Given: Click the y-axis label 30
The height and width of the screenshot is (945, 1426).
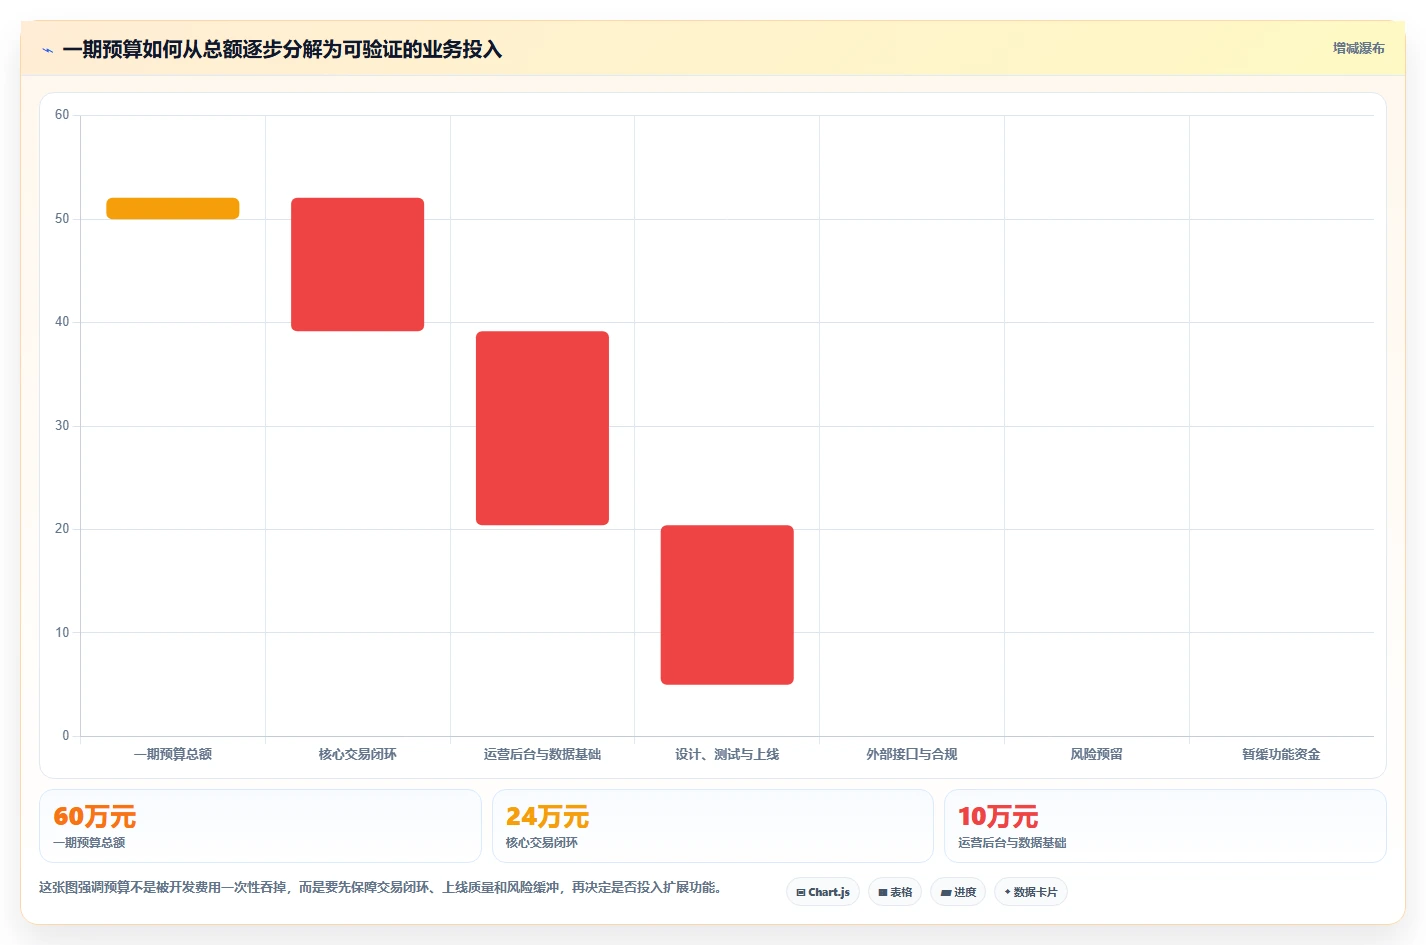Looking at the screenshot, I should point(62,426).
